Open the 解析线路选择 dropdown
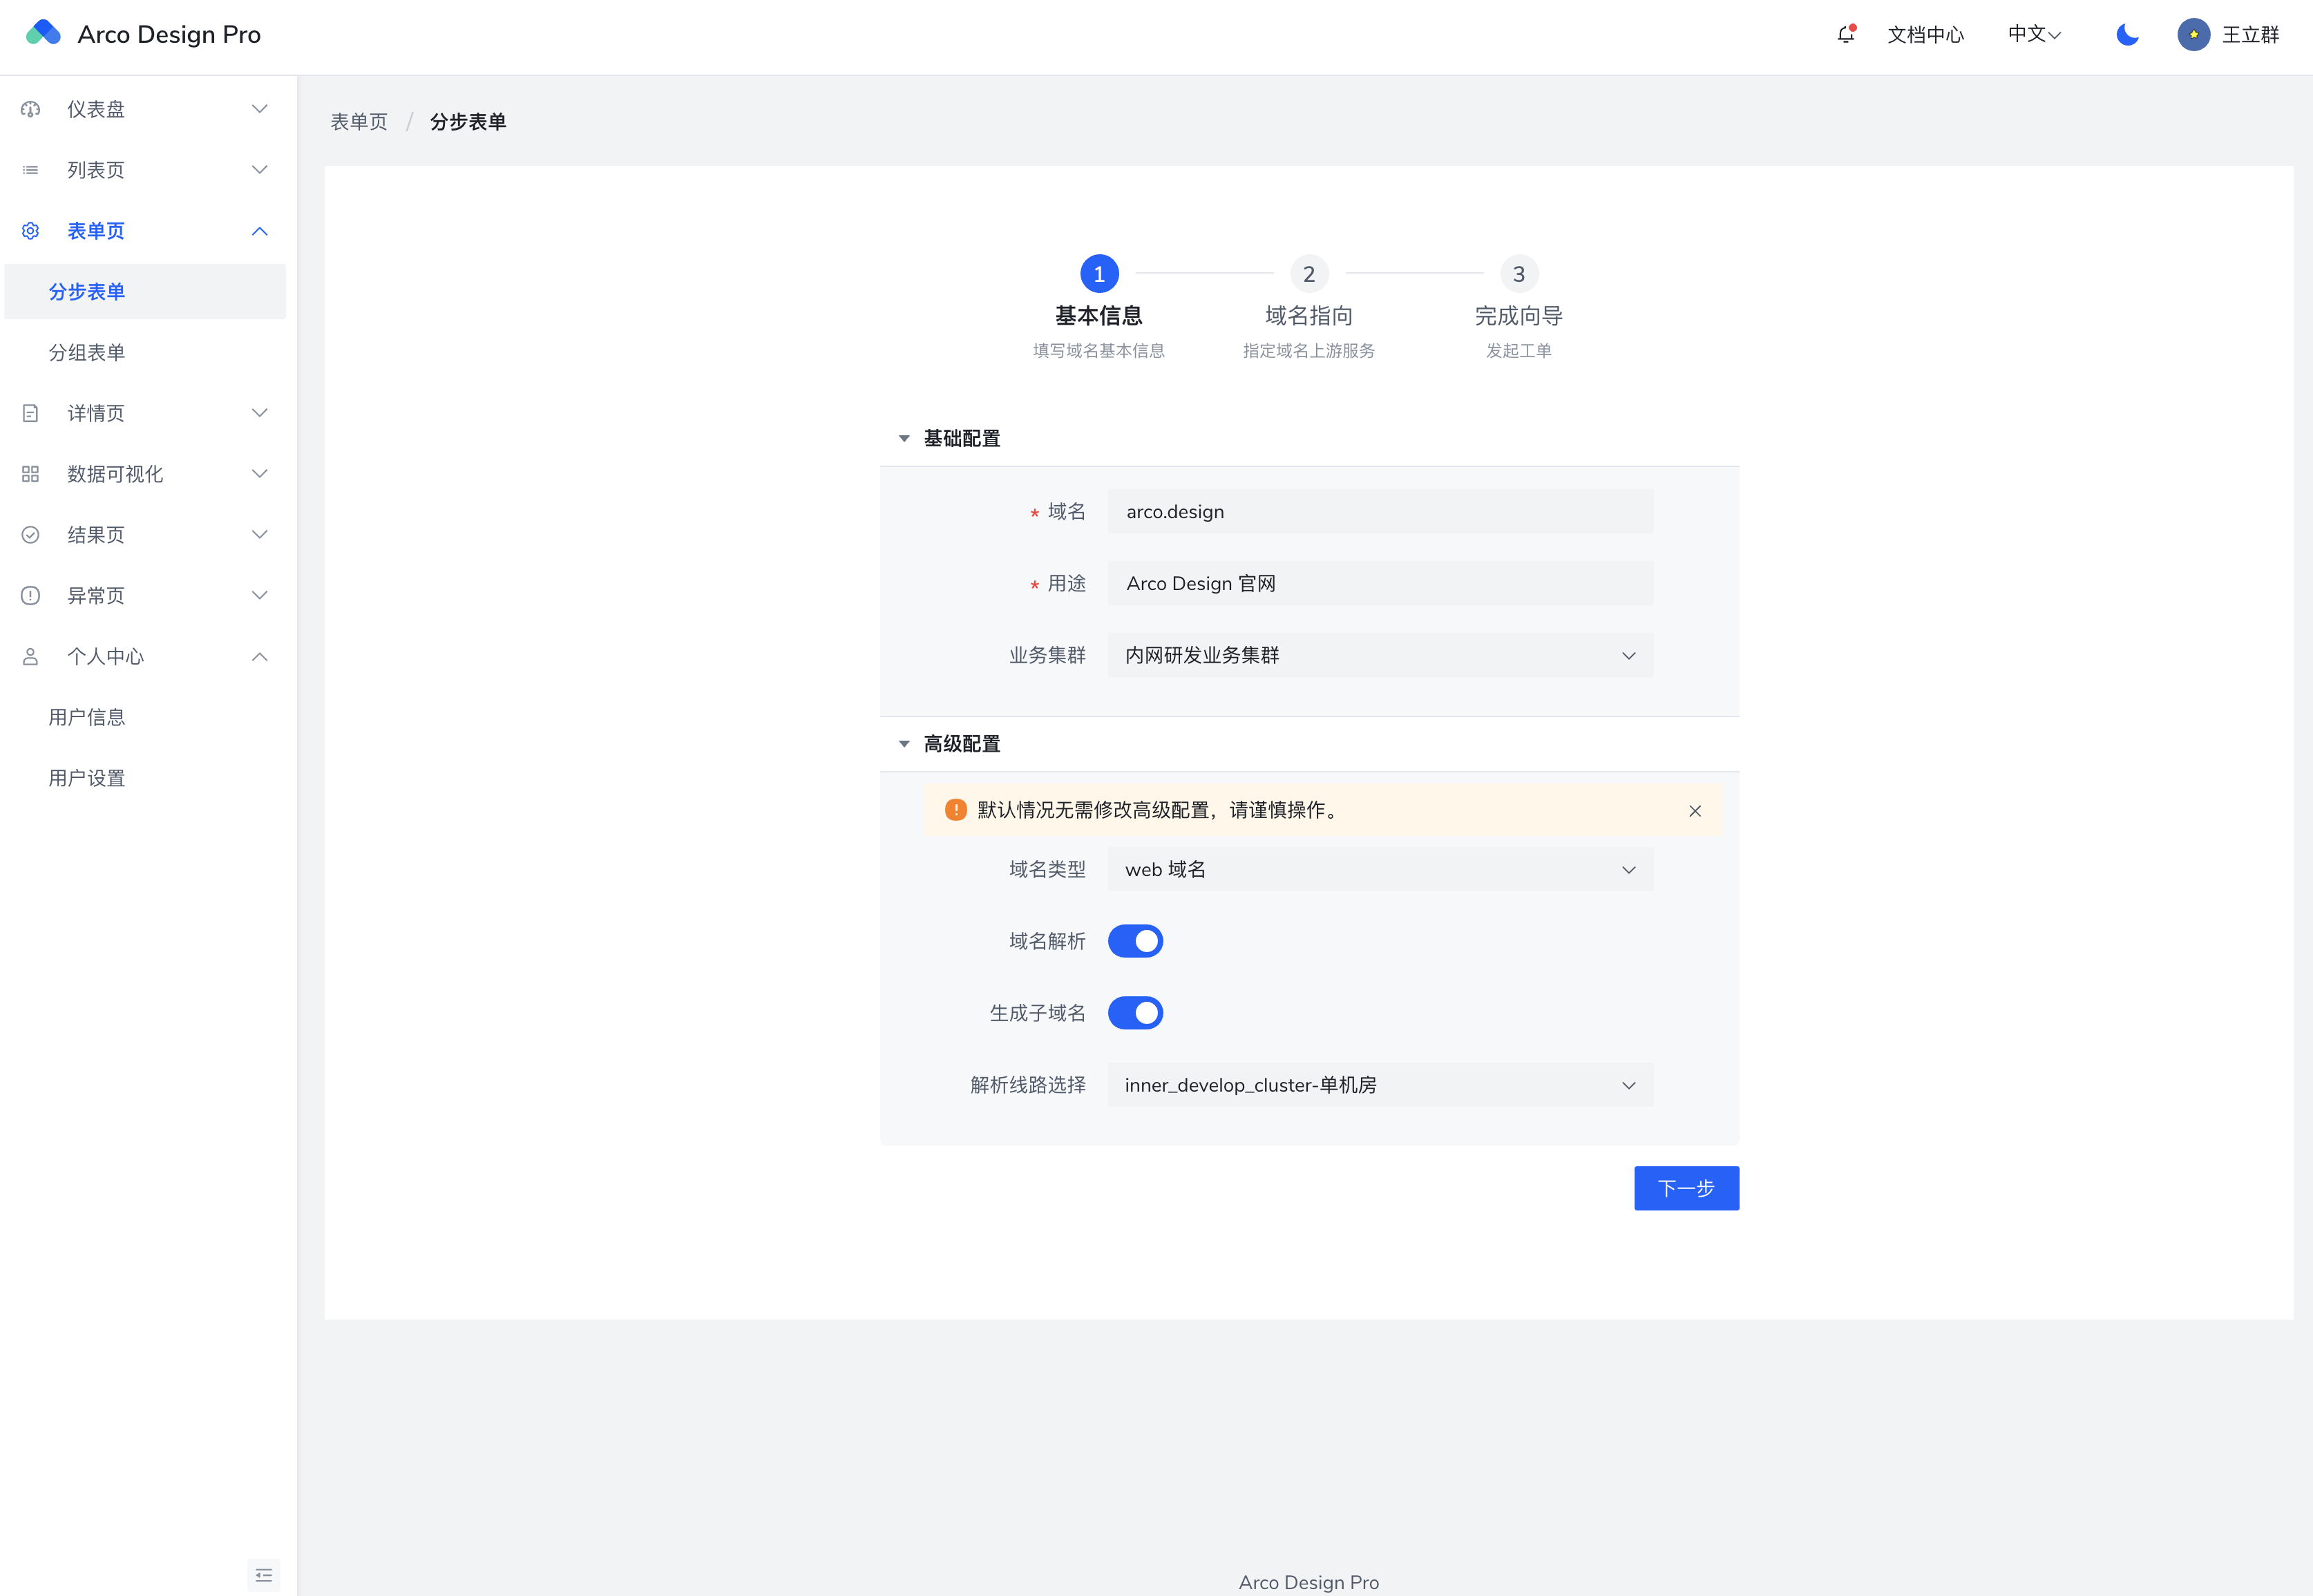2313x1596 pixels. point(1380,1085)
